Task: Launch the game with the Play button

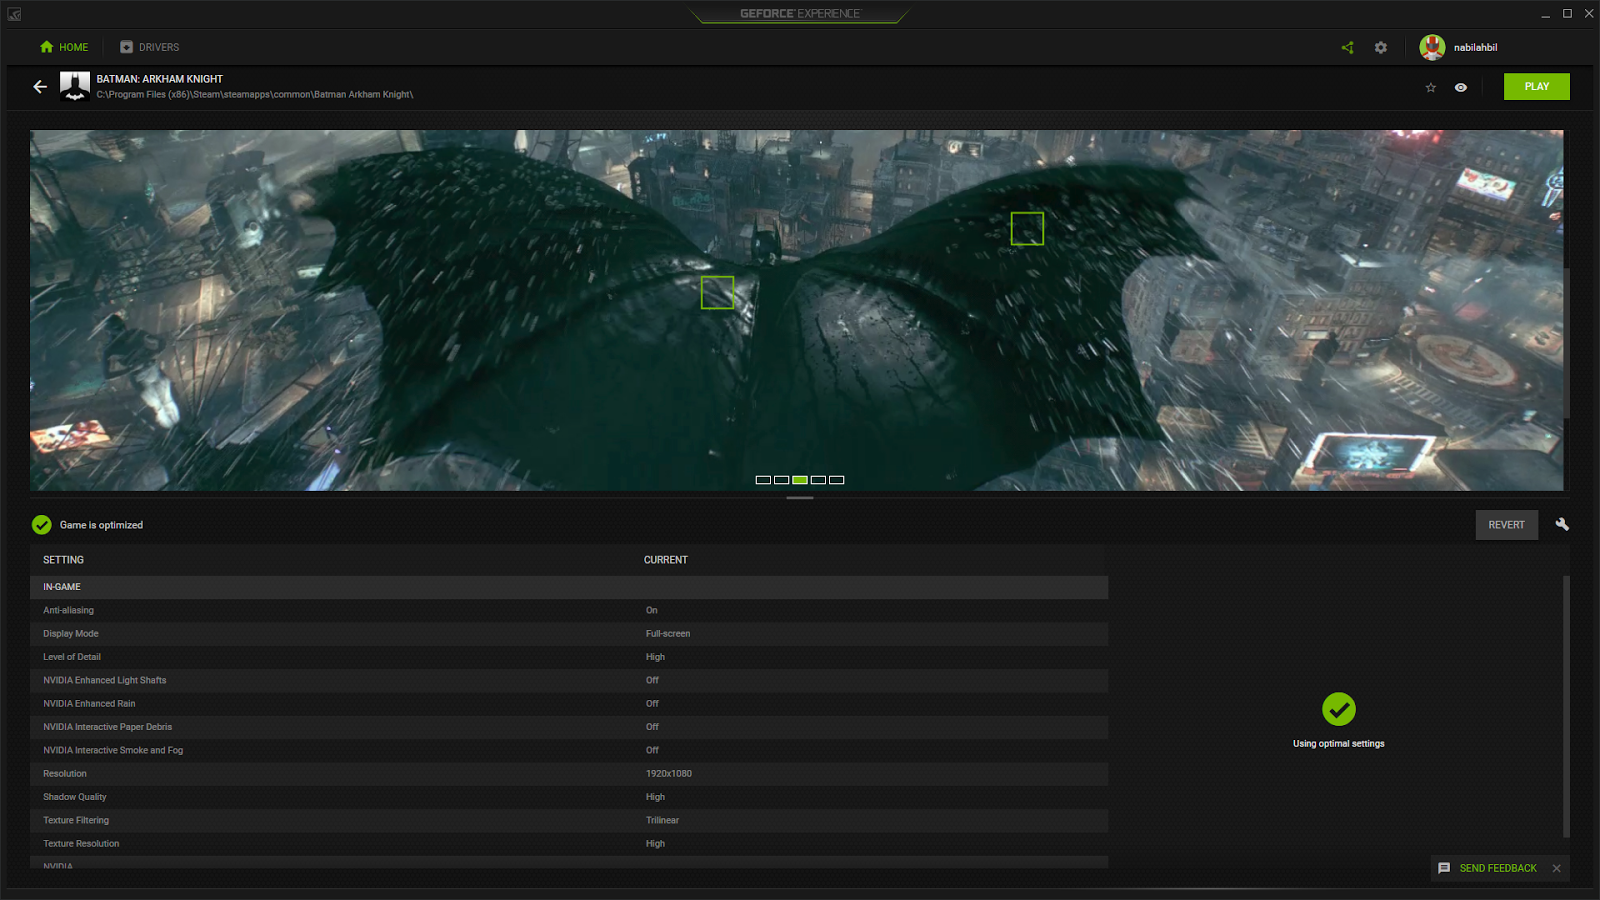Action: point(1537,87)
